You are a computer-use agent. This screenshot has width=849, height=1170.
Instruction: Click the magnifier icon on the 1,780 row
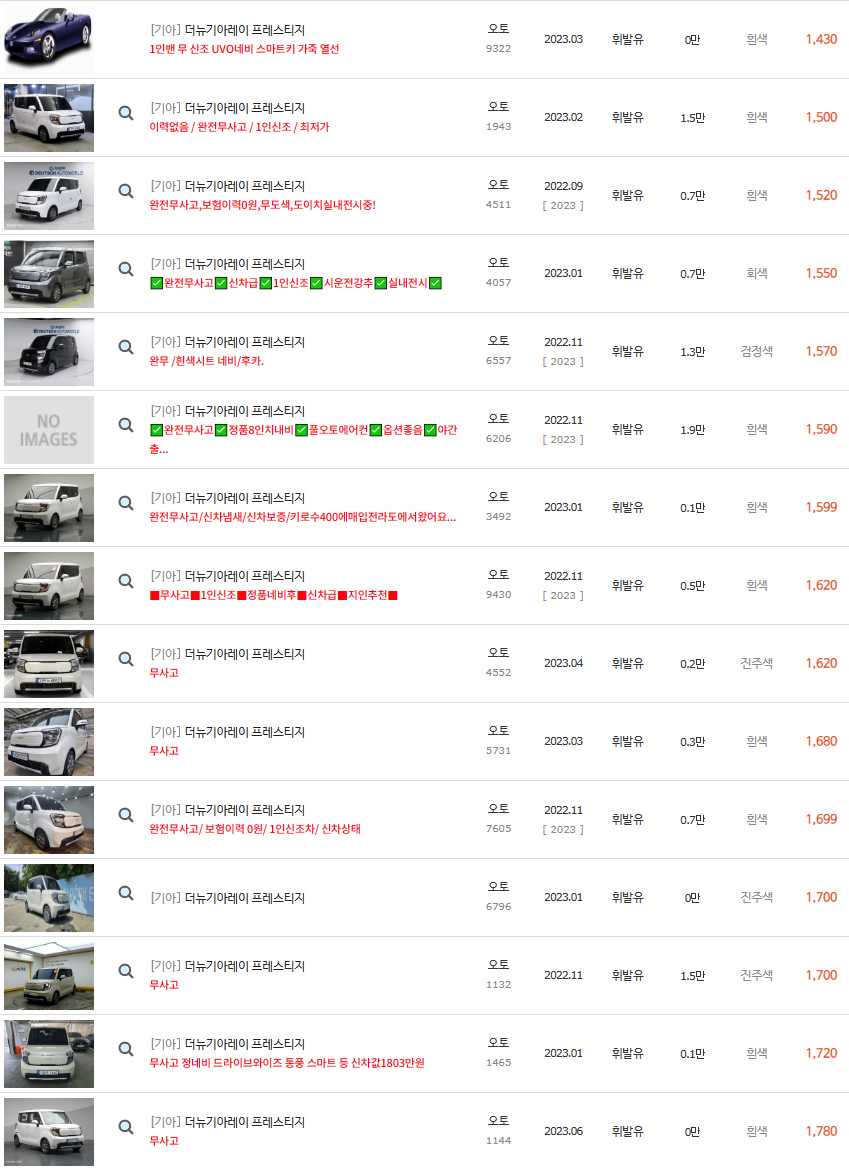(x=126, y=1127)
